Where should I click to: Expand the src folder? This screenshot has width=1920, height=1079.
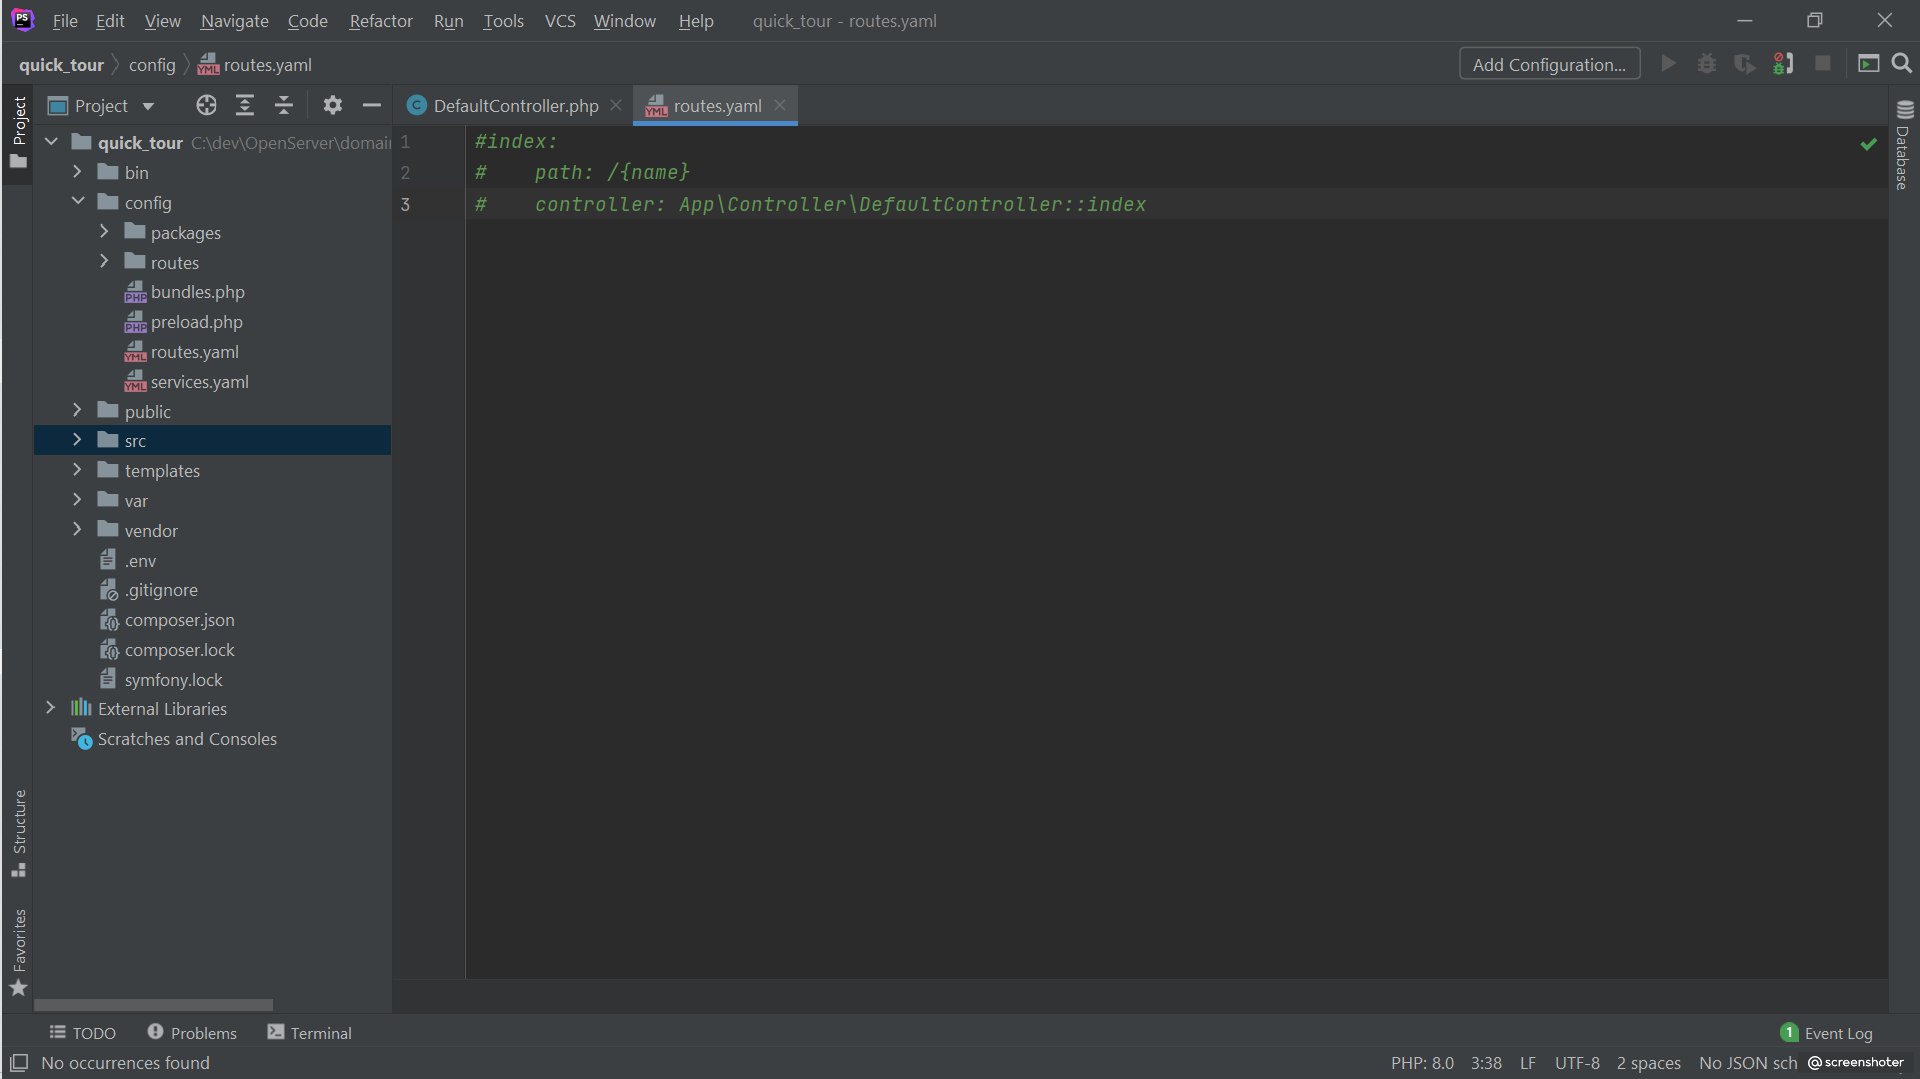click(x=77, y=440)
